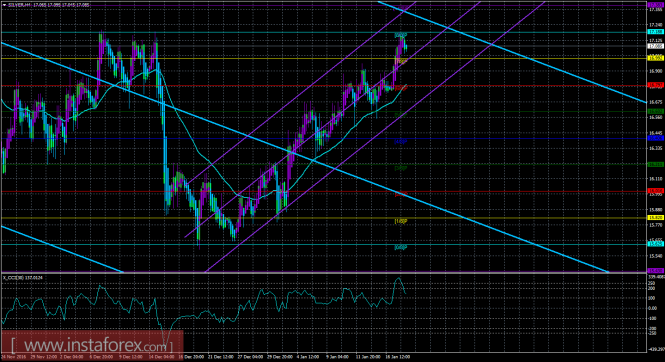Select the yellow 16.995 price level tag

point(656,58)
